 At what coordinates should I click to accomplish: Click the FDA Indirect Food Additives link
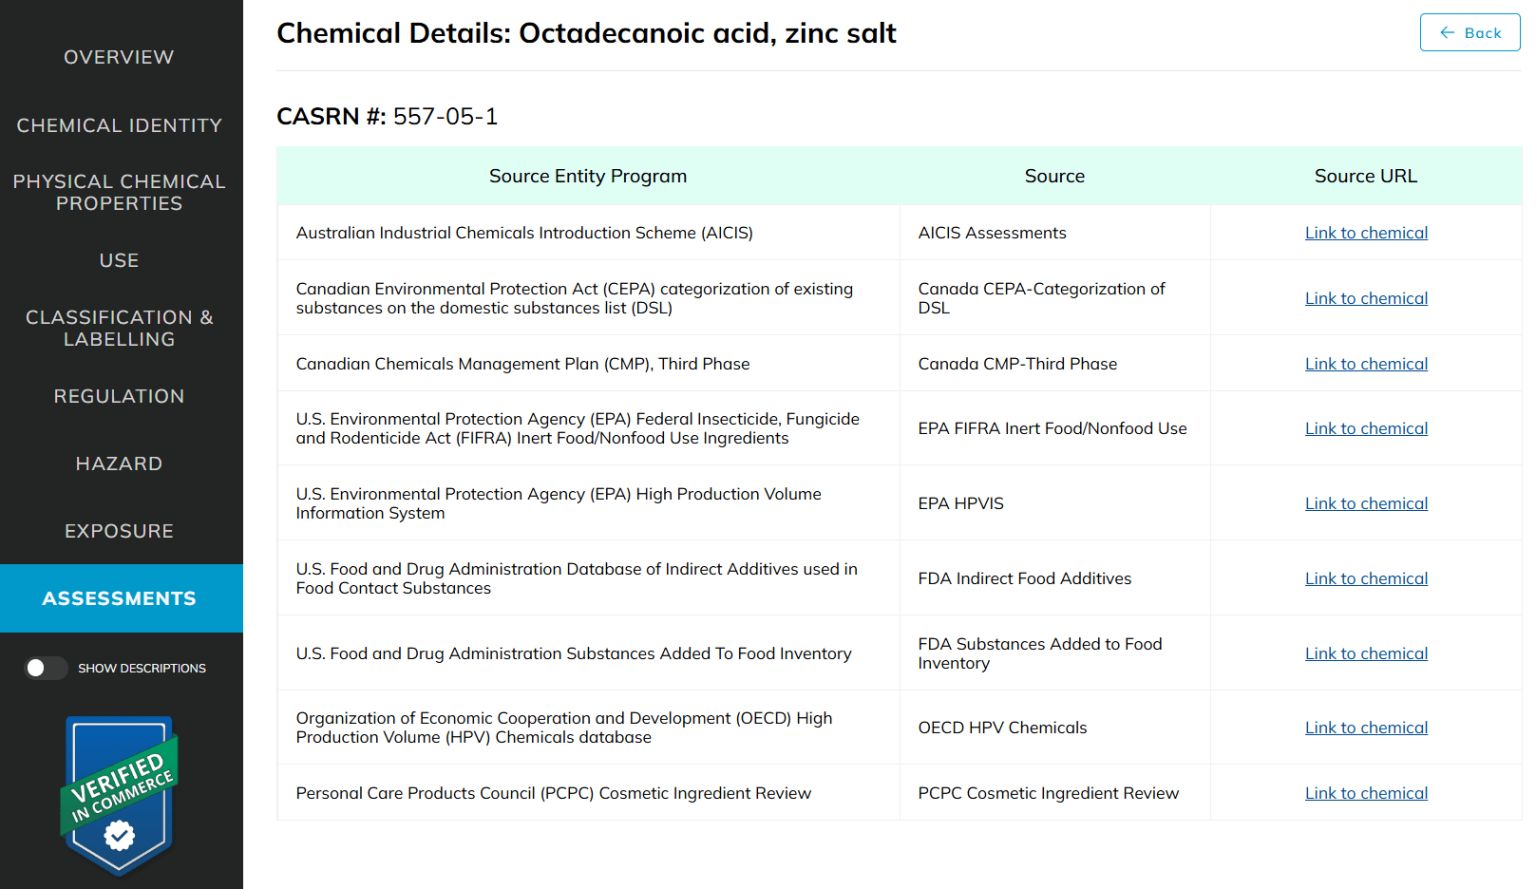[x=1366, y=578]
